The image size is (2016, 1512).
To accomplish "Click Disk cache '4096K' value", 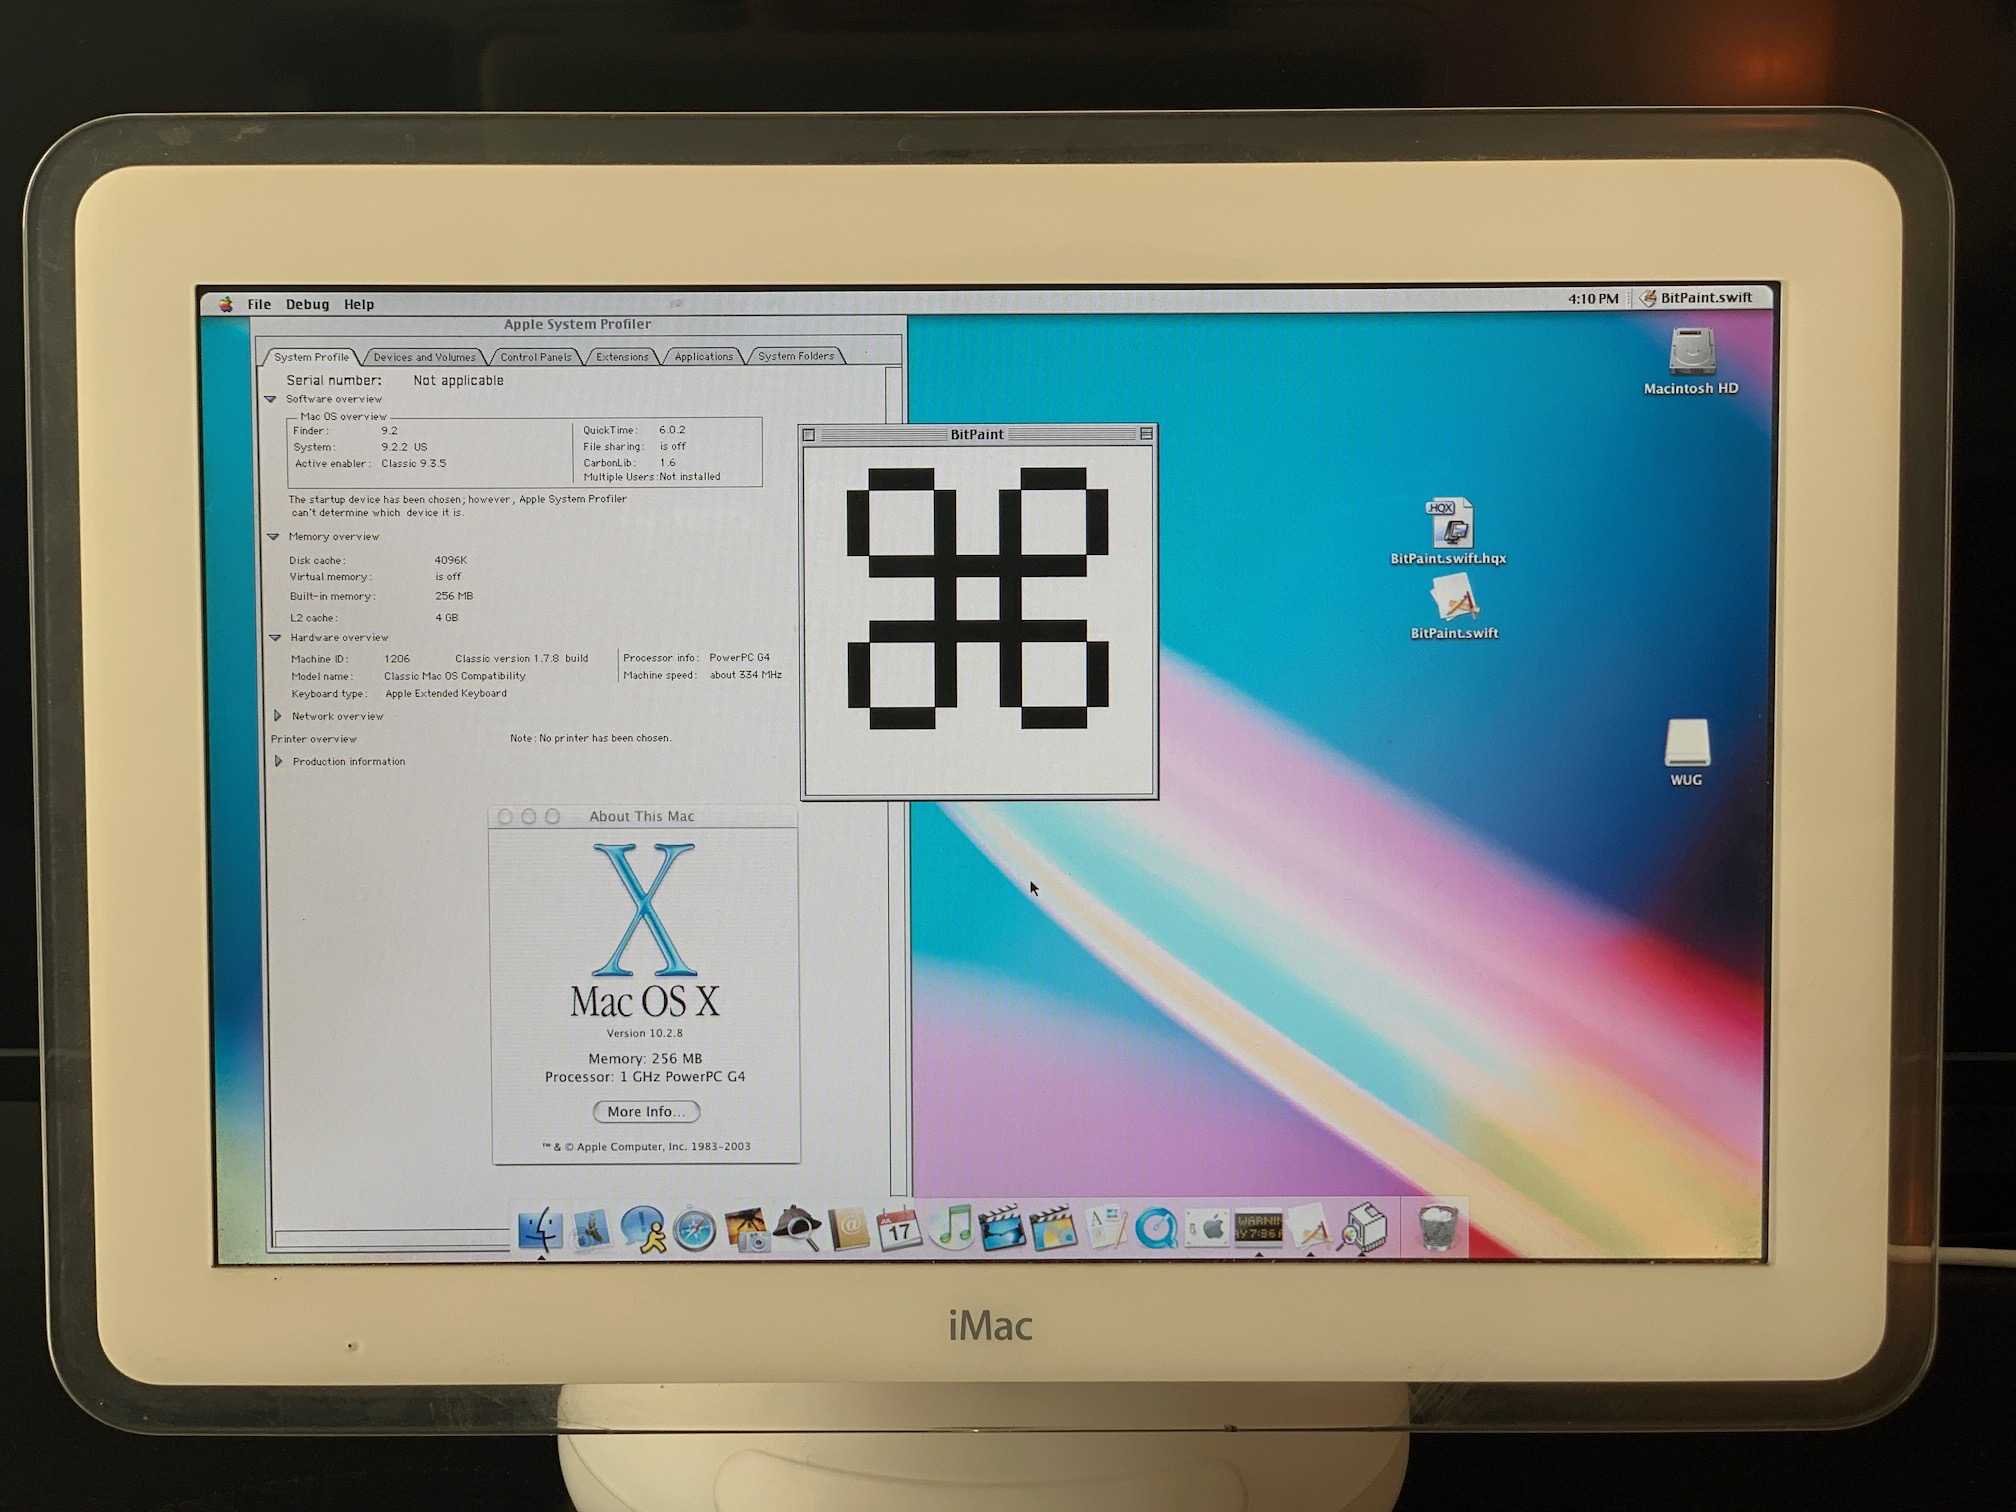I will [451, 560].
